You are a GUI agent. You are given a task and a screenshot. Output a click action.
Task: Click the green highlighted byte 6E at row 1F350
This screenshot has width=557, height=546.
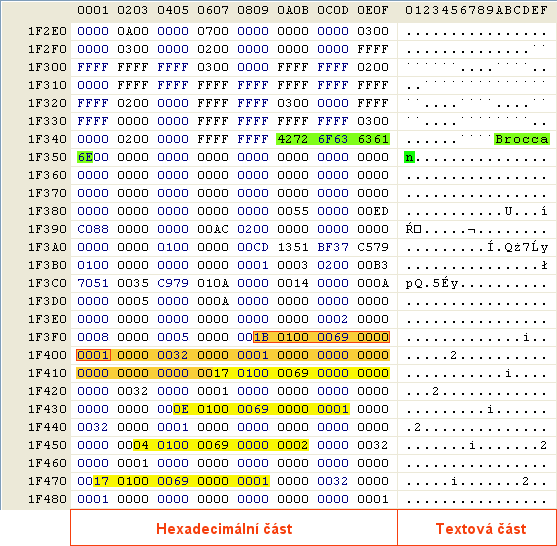85,157
